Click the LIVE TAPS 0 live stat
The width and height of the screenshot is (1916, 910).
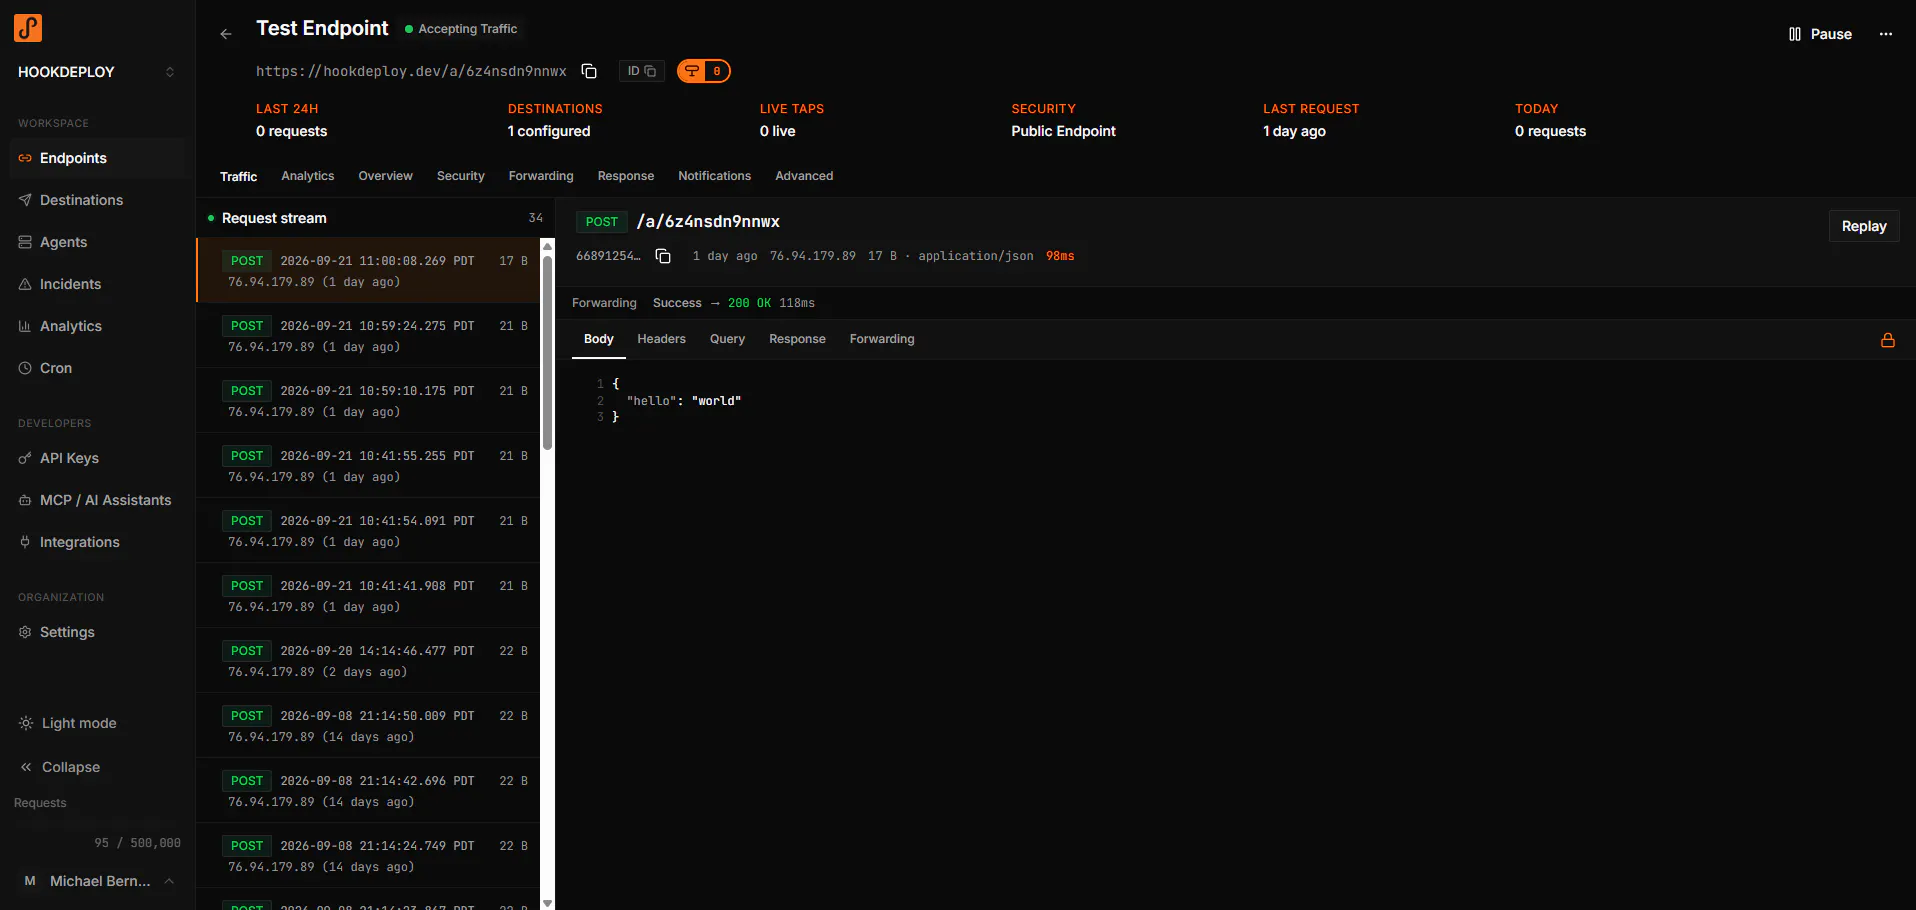point(791,120)
